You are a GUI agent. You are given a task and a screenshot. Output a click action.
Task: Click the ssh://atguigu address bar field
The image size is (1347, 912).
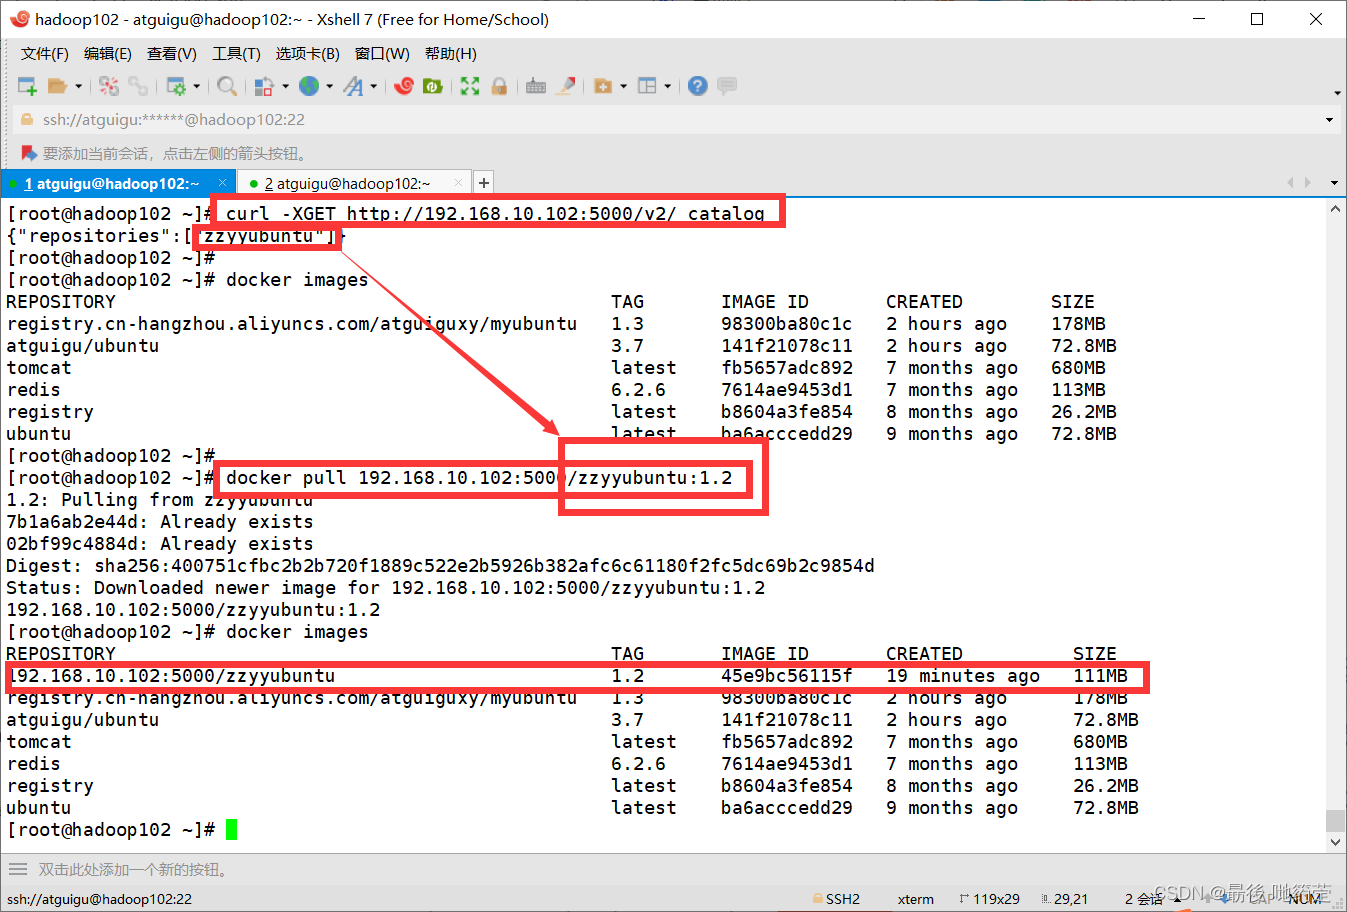tap(674, 119)
